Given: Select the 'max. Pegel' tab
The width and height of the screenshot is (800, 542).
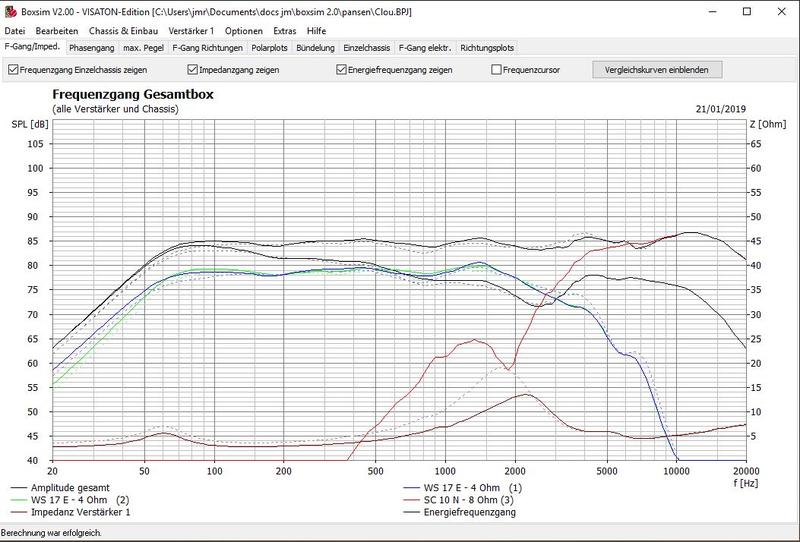Looking at the screenshot, I should tap(144, 47).
